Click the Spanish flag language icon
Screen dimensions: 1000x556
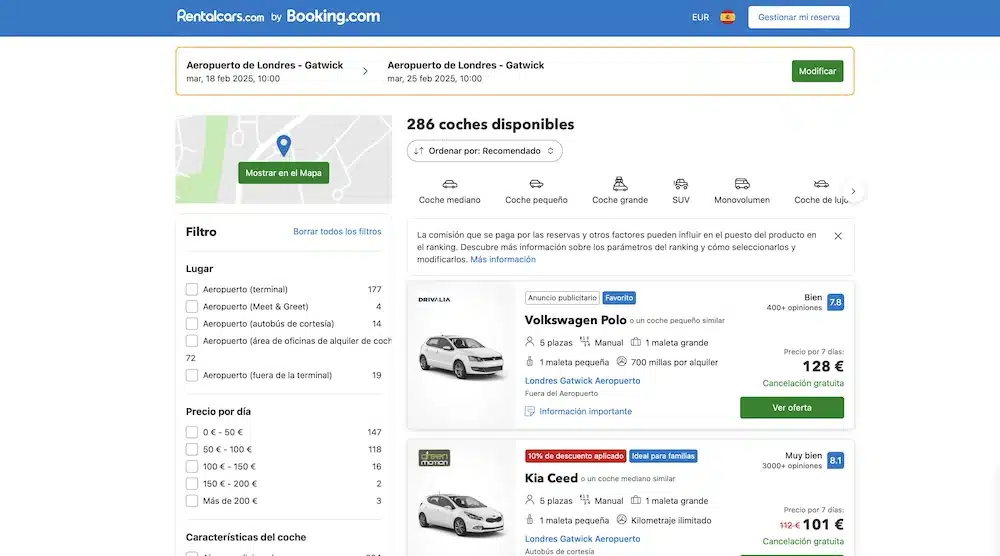[727, 17]
